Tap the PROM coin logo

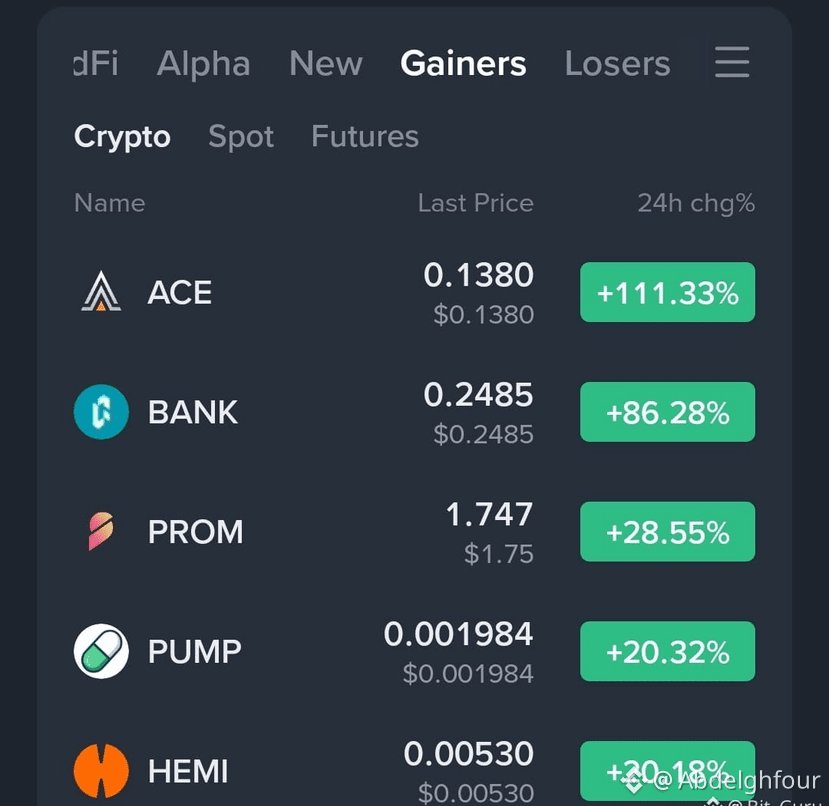(101, 531)
